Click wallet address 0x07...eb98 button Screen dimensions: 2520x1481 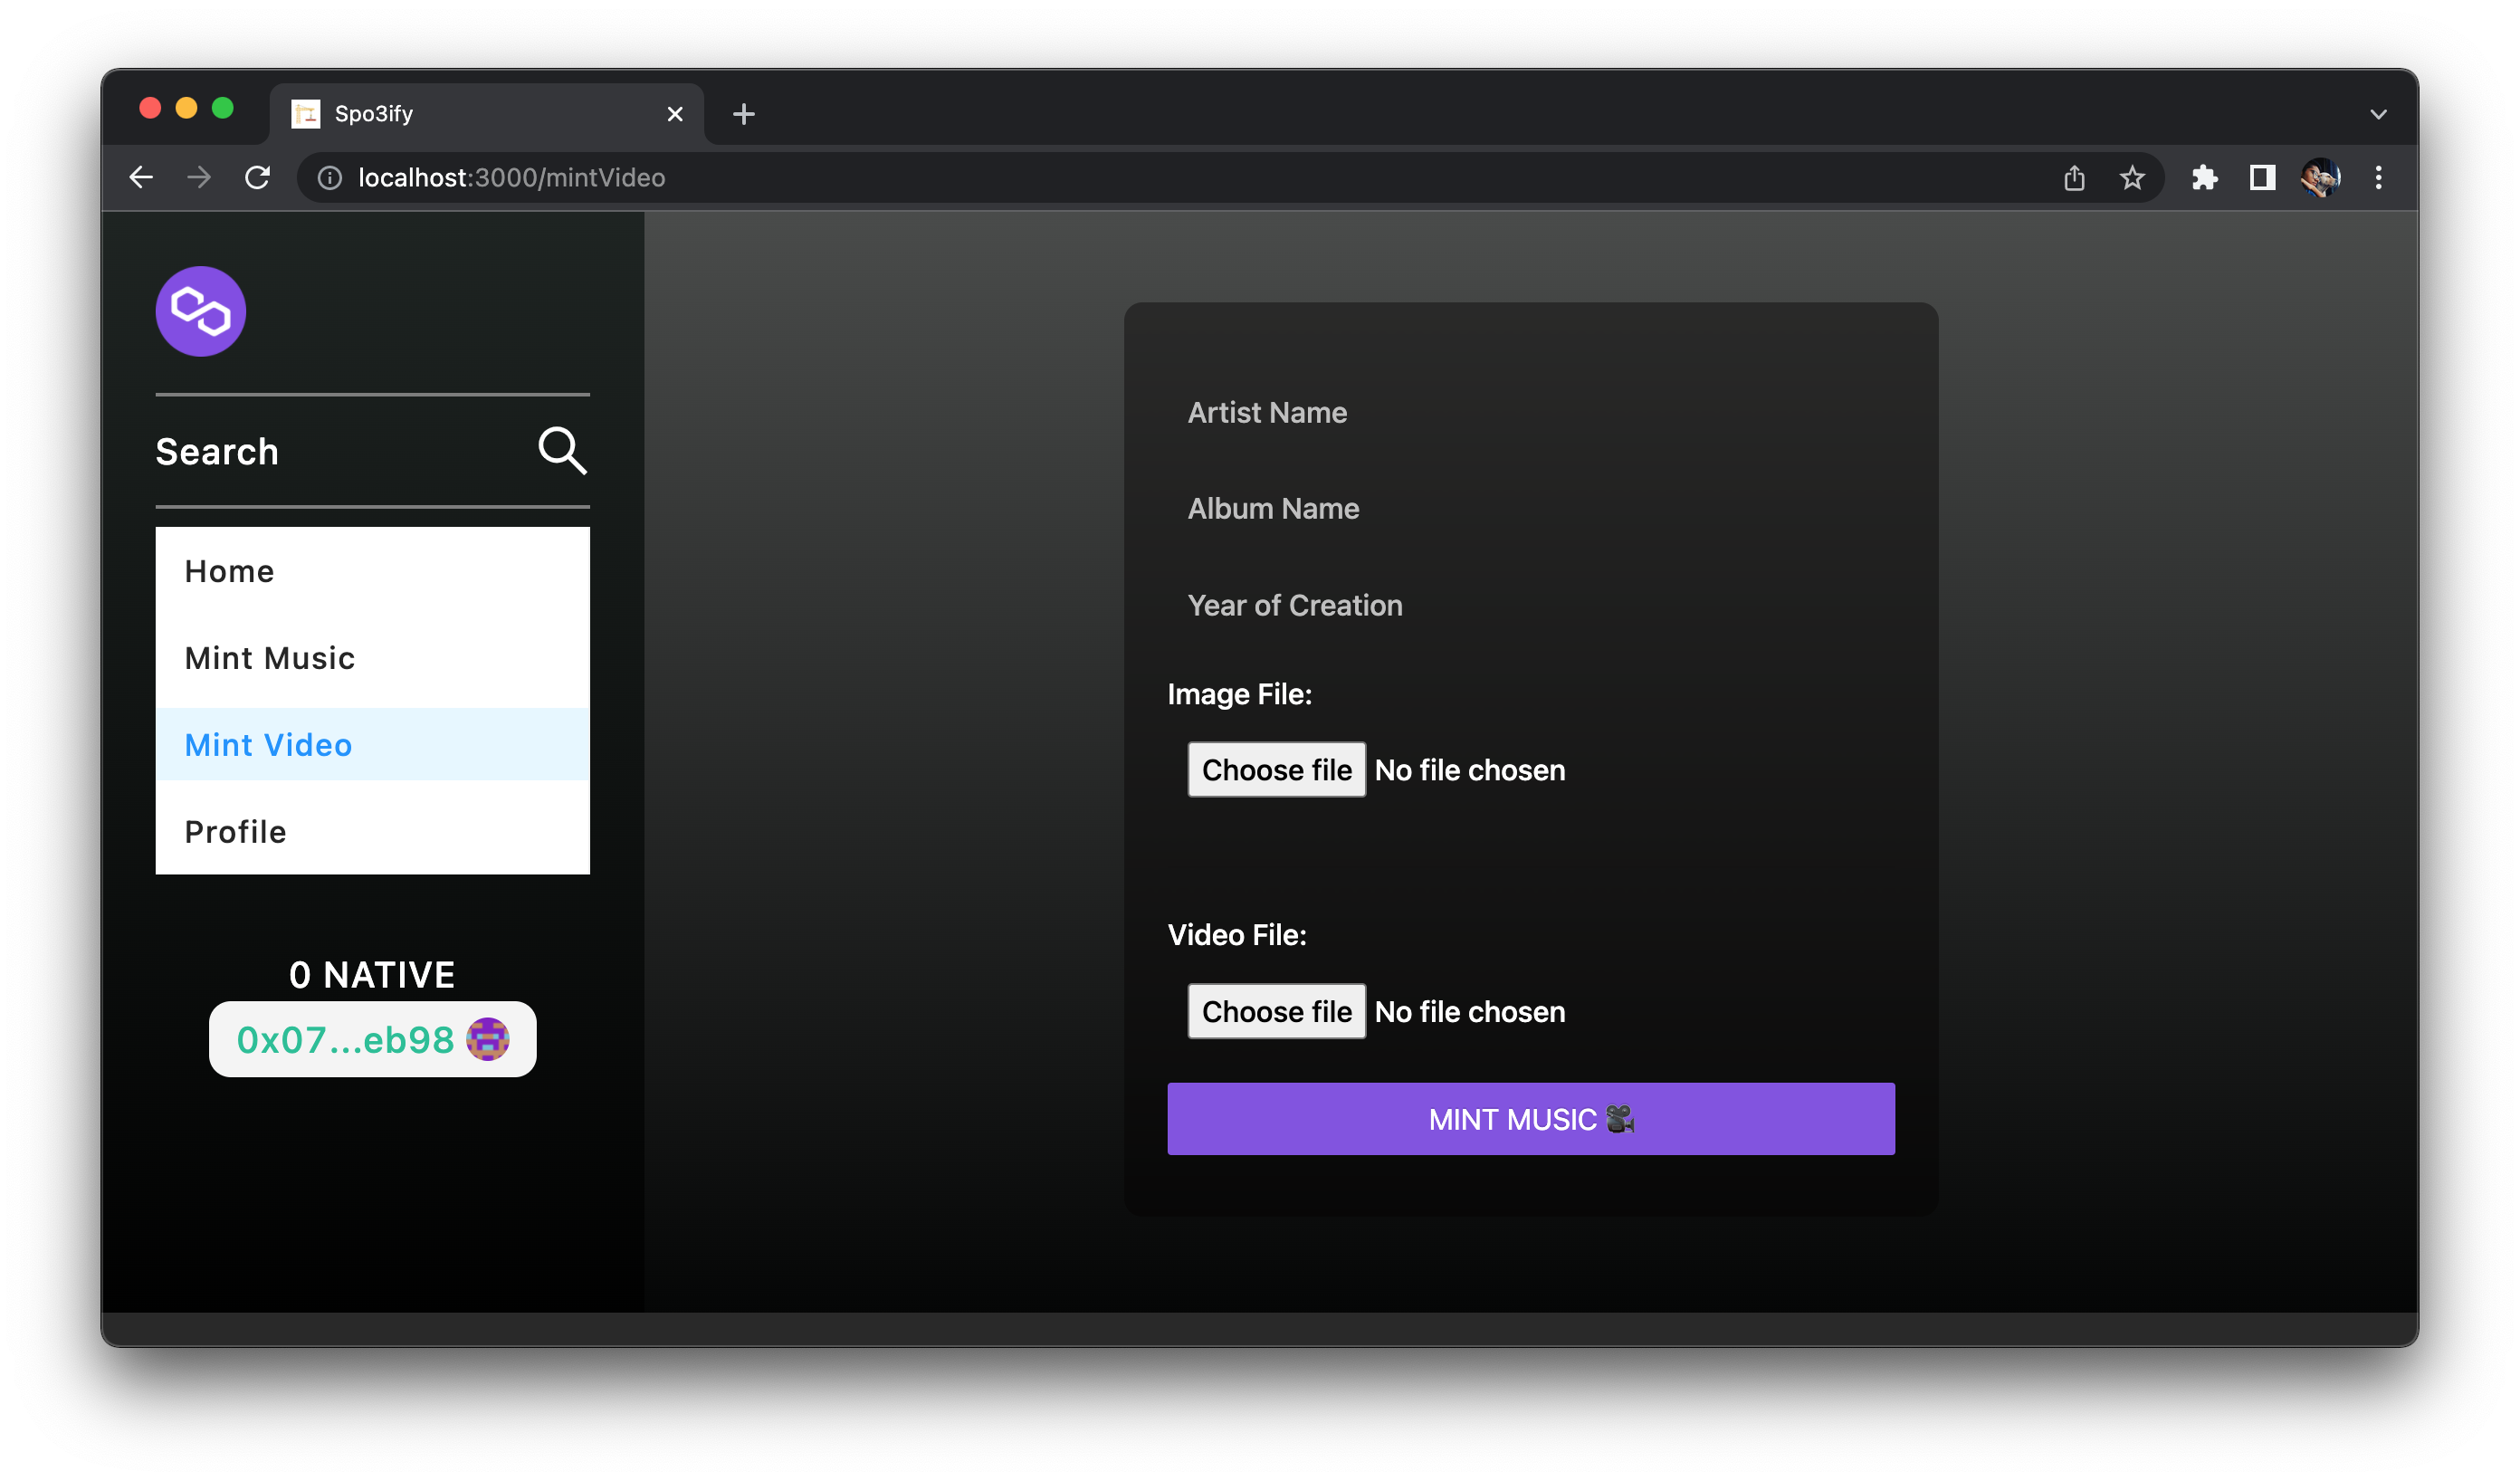click(372, 1040)
